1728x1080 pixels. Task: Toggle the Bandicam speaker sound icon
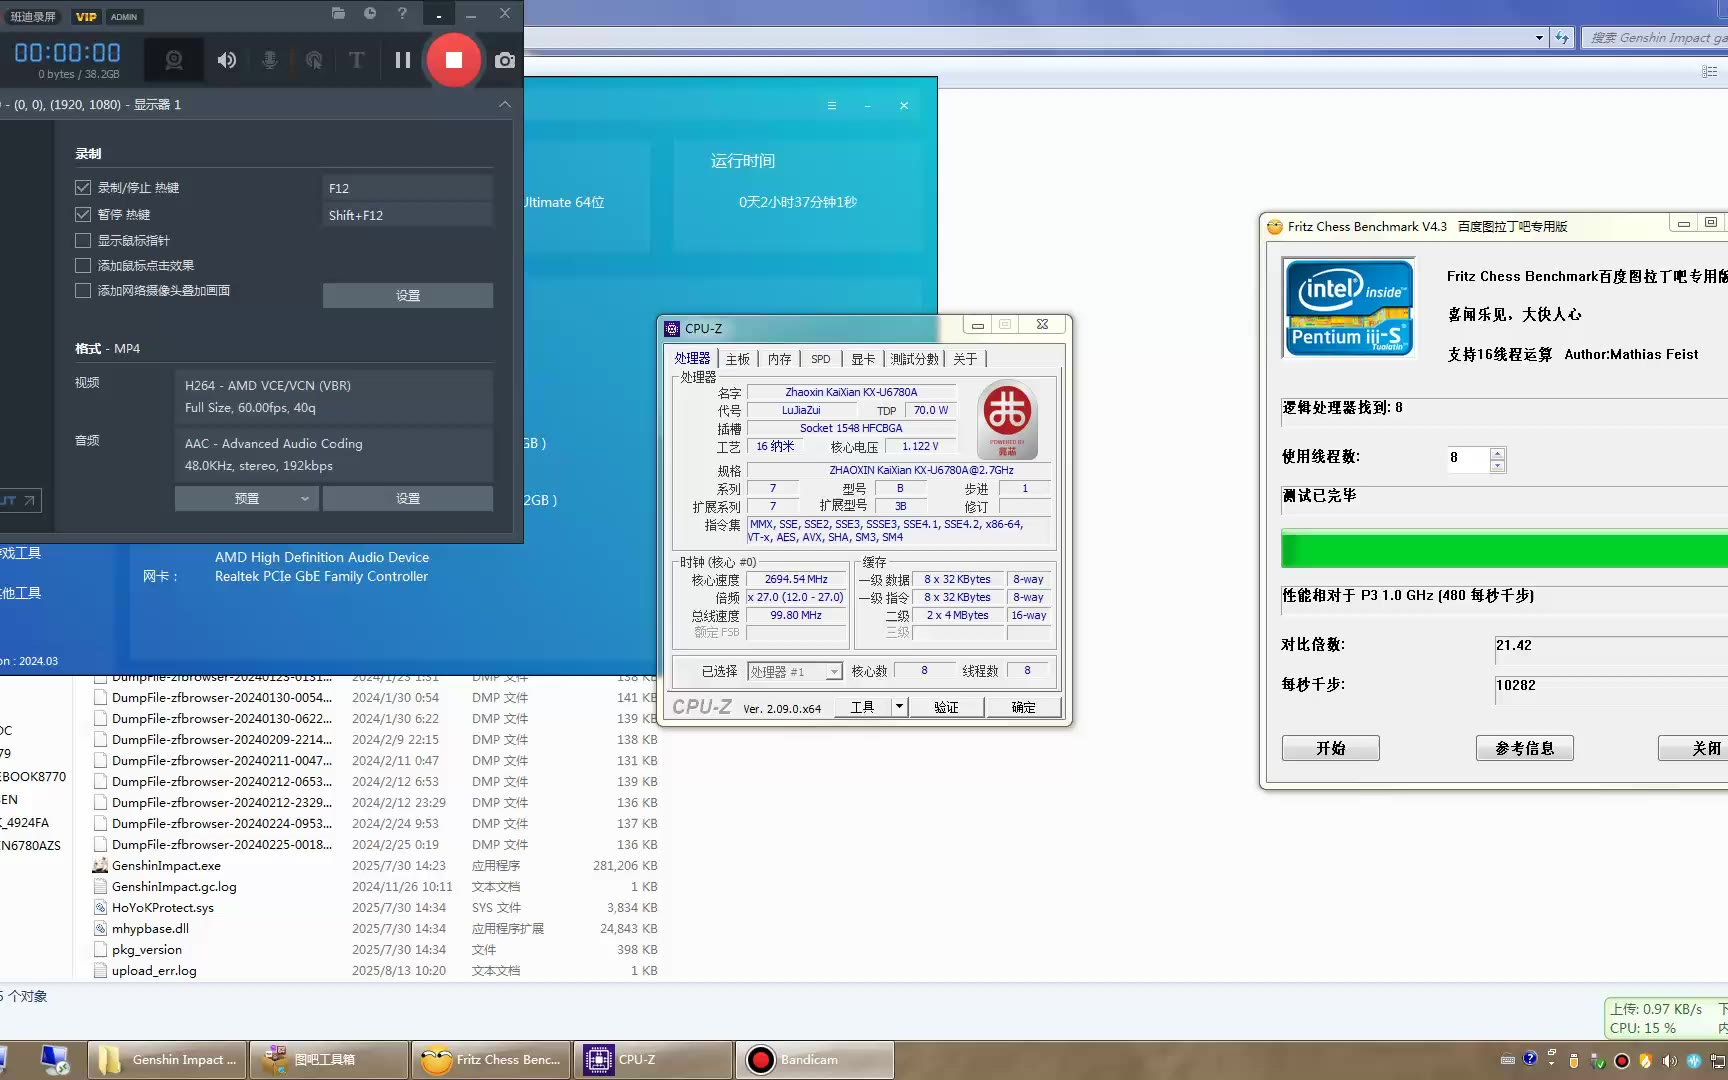(227, 60)
